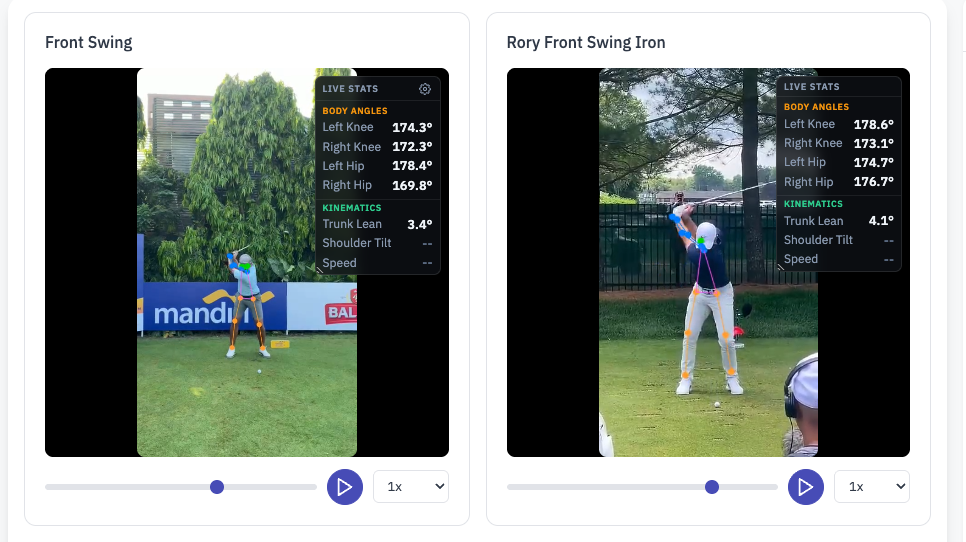Open the Front Swing playback speed dropdown
The image size is (966, 542).
coord(411,487)
